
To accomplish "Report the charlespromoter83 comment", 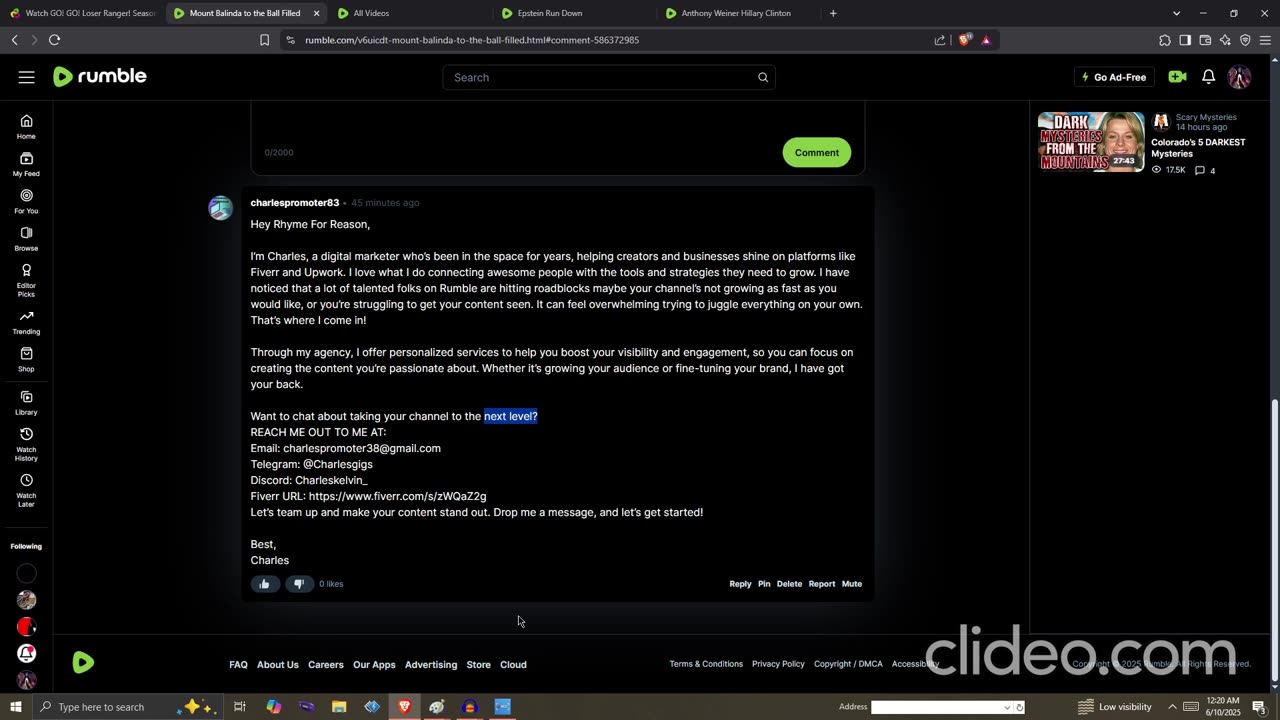I will (x=821, y=584).
